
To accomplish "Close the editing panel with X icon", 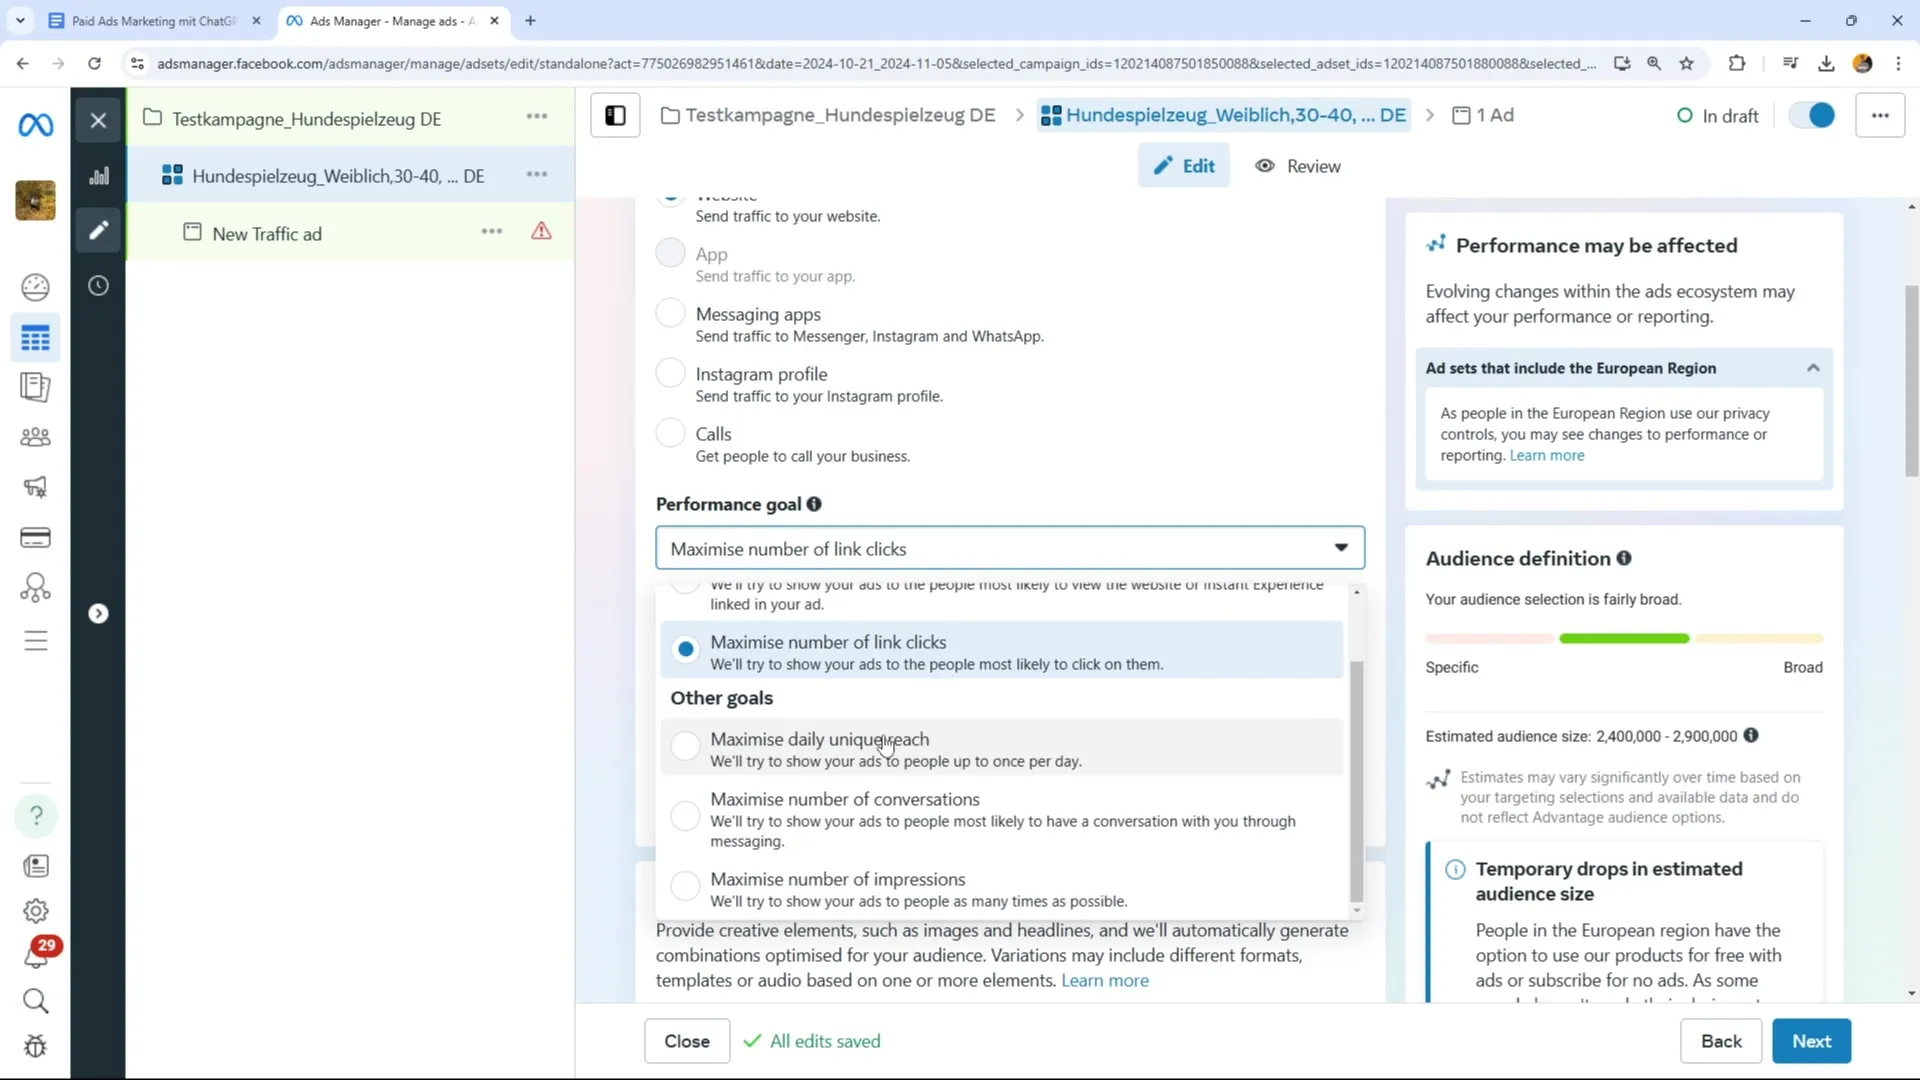I will pos(98,121).
